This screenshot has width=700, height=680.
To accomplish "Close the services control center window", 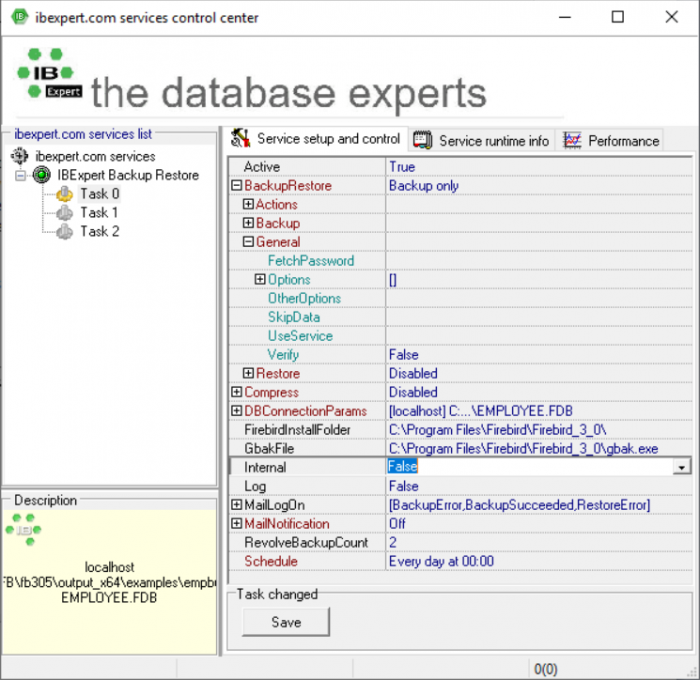I will [671, 17].
